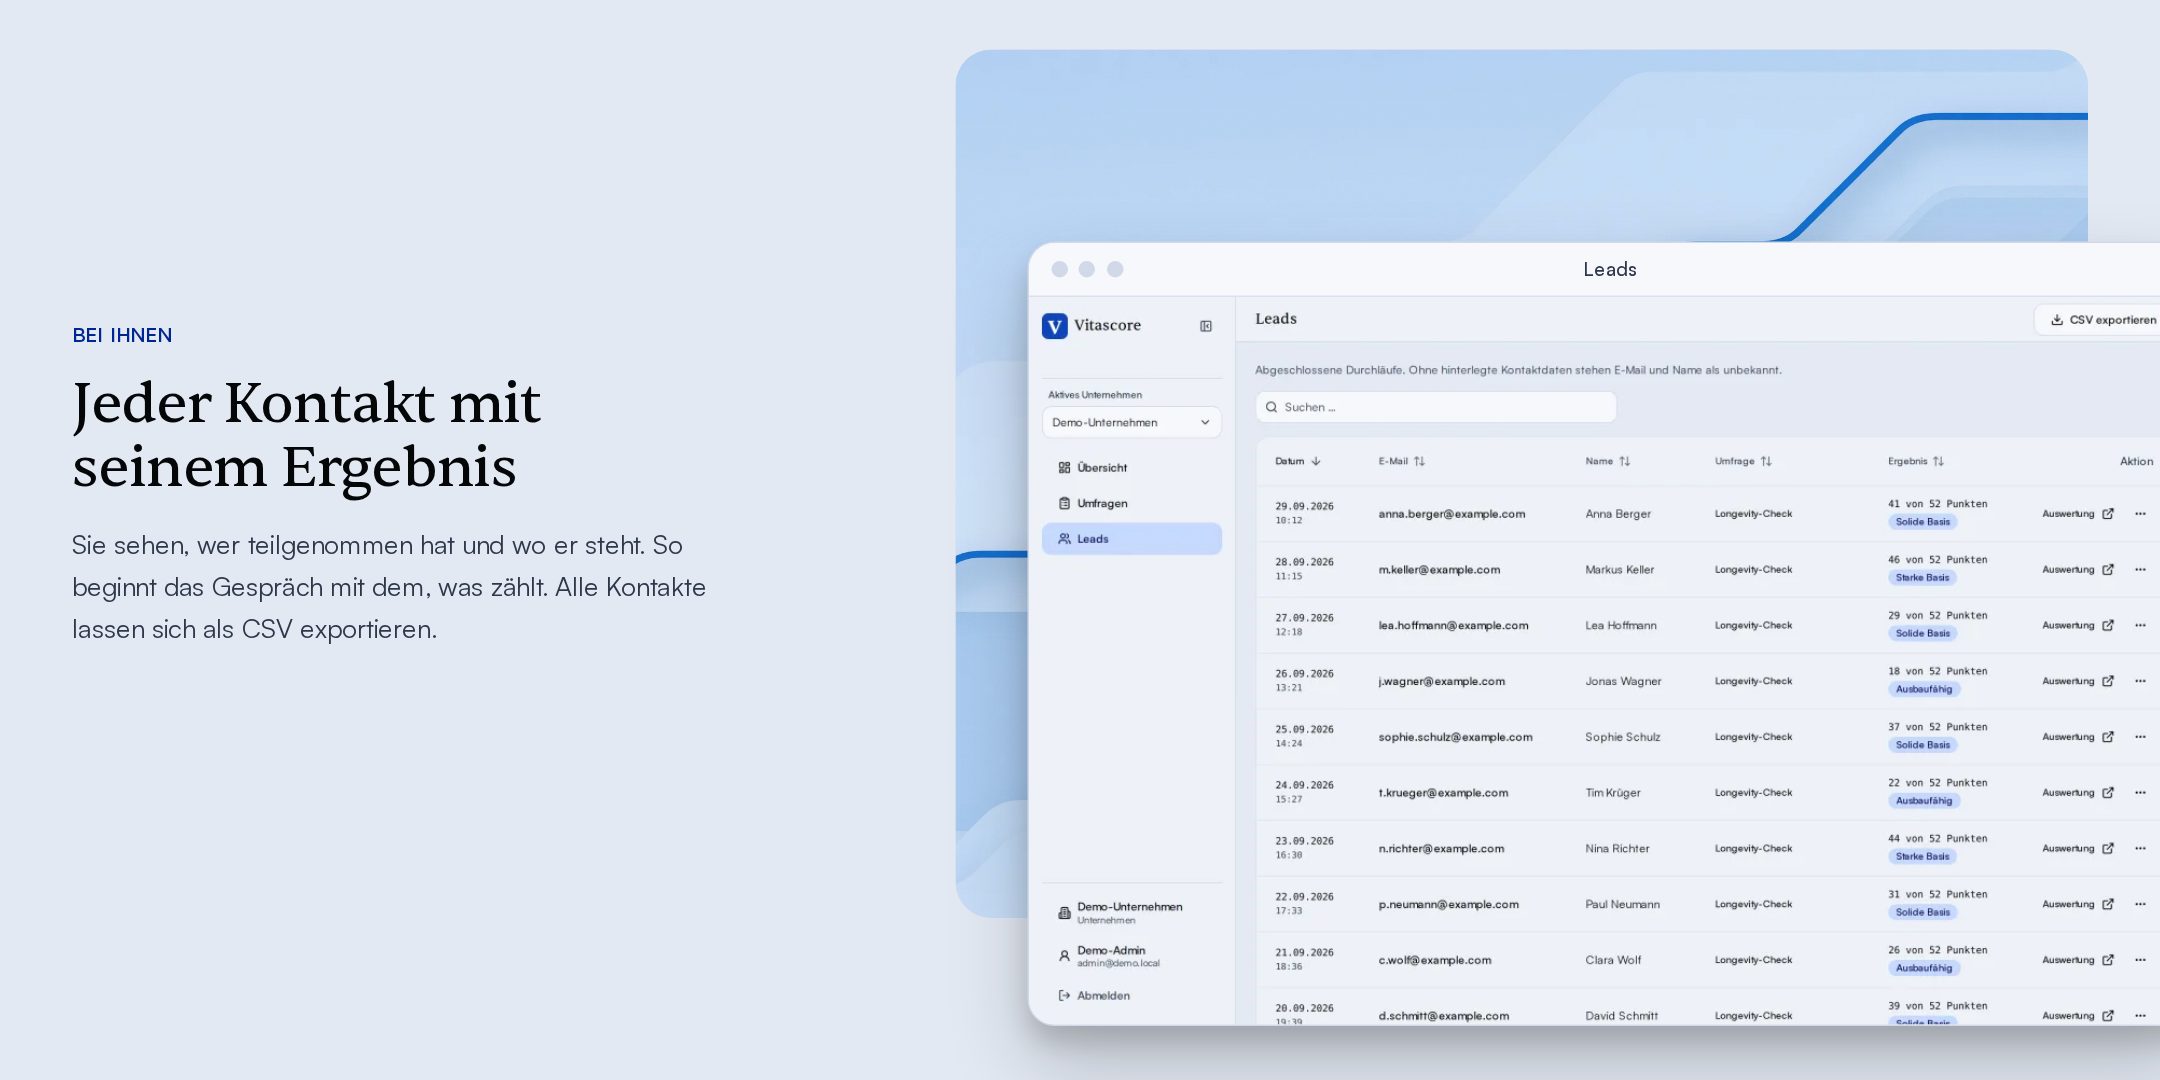2160x1080 pixels.
Task: Open more-actions menu for Nina Richter row
Action: coord(2140,849)
